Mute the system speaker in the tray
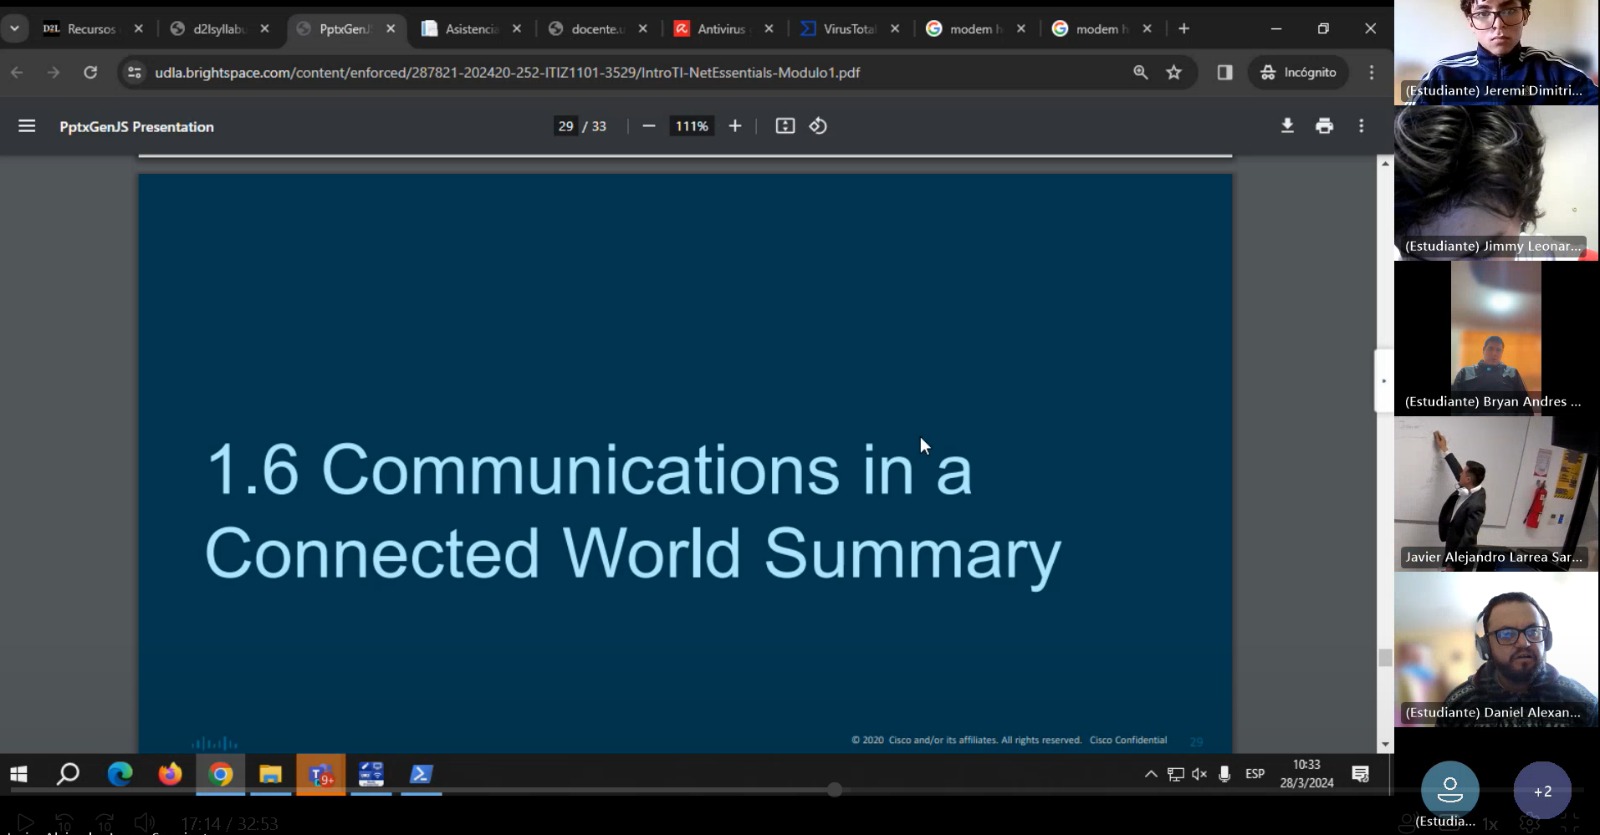Screen dimensions: 1600x835 (1199, 774)
